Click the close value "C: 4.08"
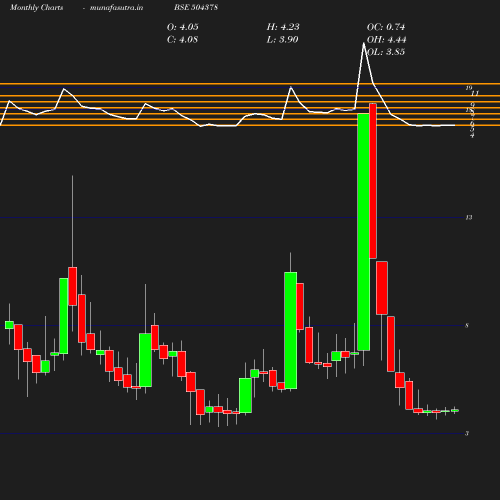Viewport: 500px width, 500px height. 182,40
